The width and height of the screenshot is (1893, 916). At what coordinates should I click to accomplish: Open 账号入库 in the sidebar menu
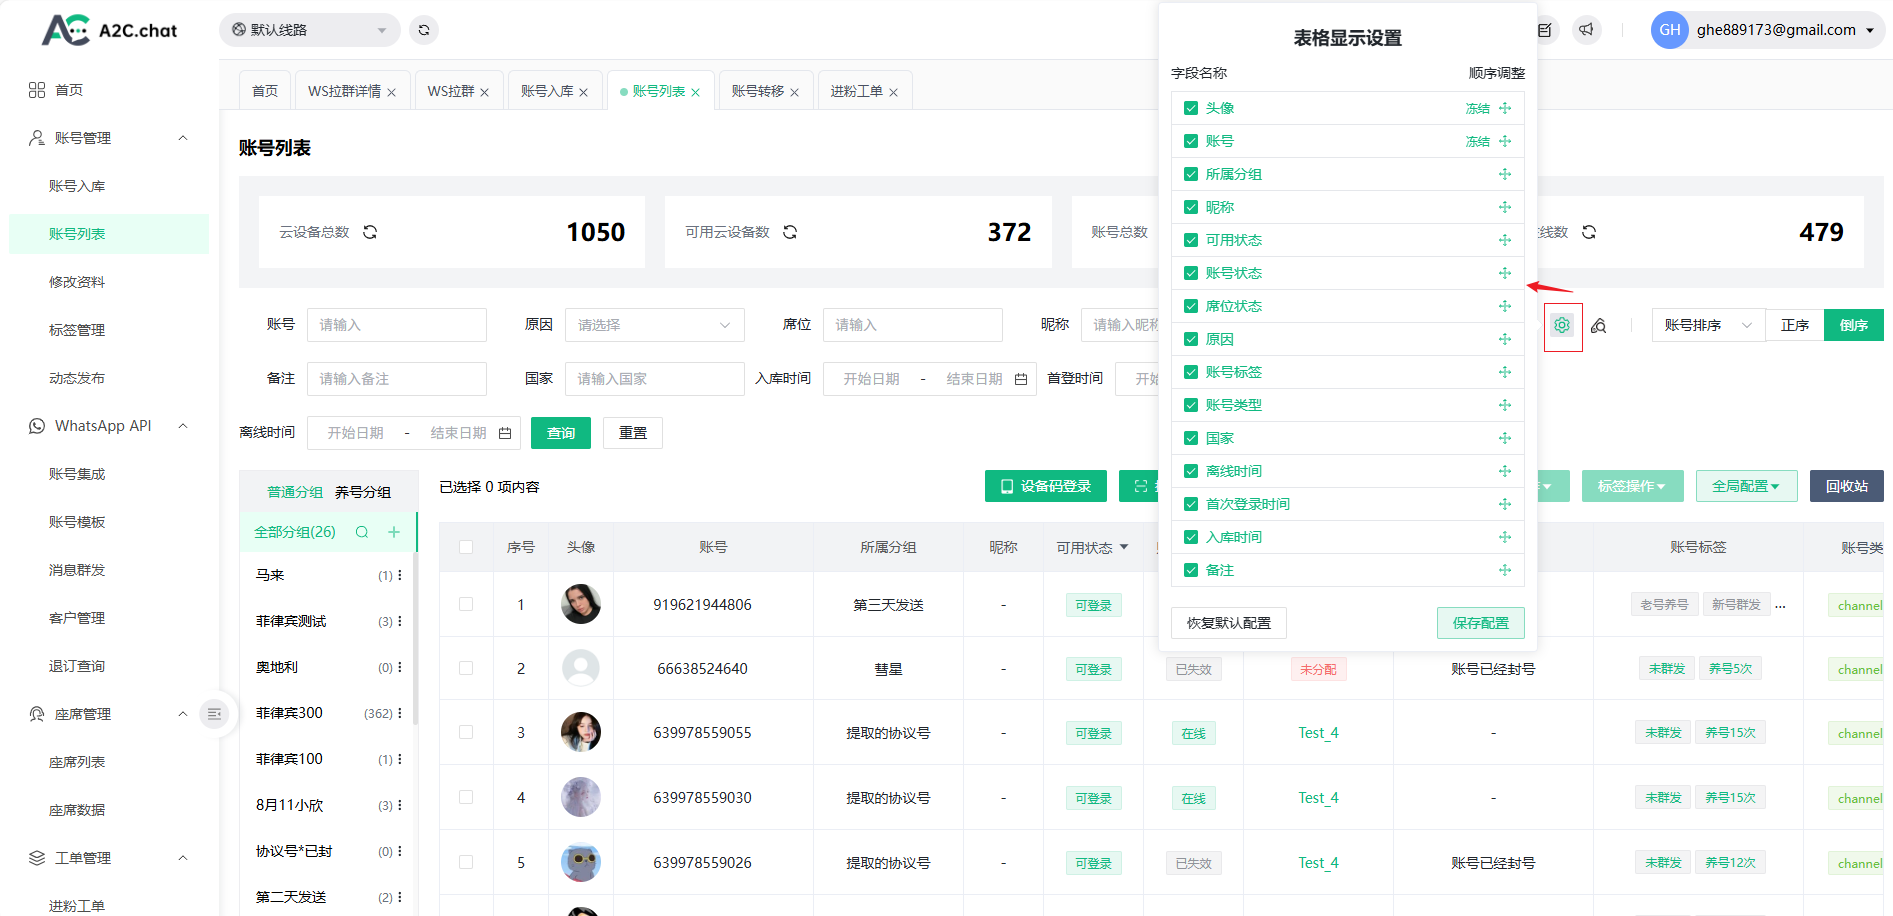(x=77, y=186)
